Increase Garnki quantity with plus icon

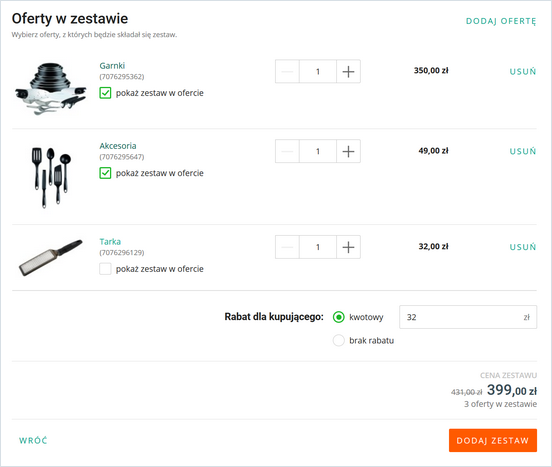[348, 71]
